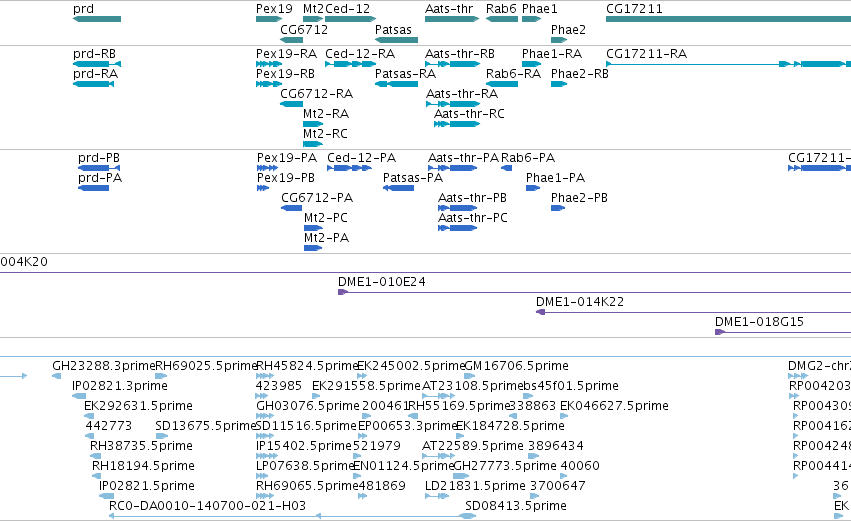Viewport: 851px width, 521px height.
Task: Select the Aats-thr gene feature
Action: 452,19
